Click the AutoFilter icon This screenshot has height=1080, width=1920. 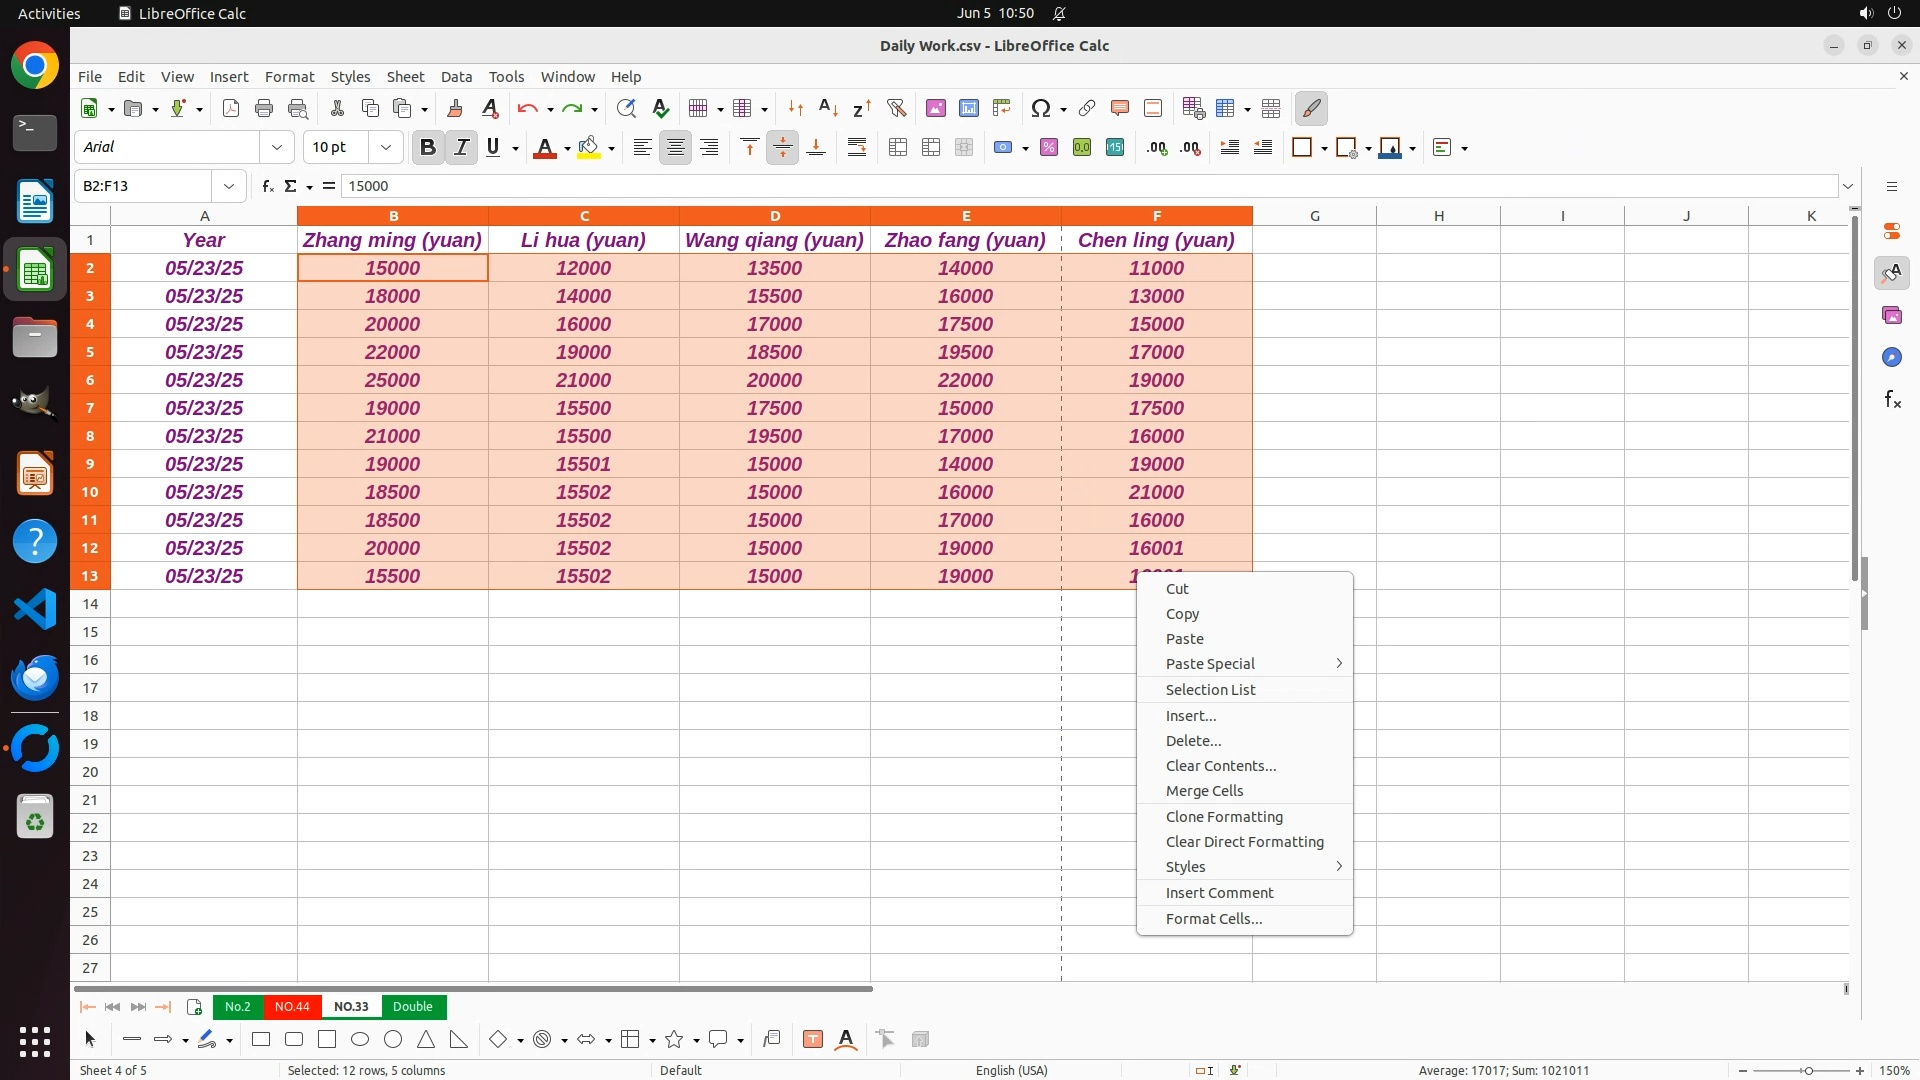pyautogui.click(x=896, y=108)
